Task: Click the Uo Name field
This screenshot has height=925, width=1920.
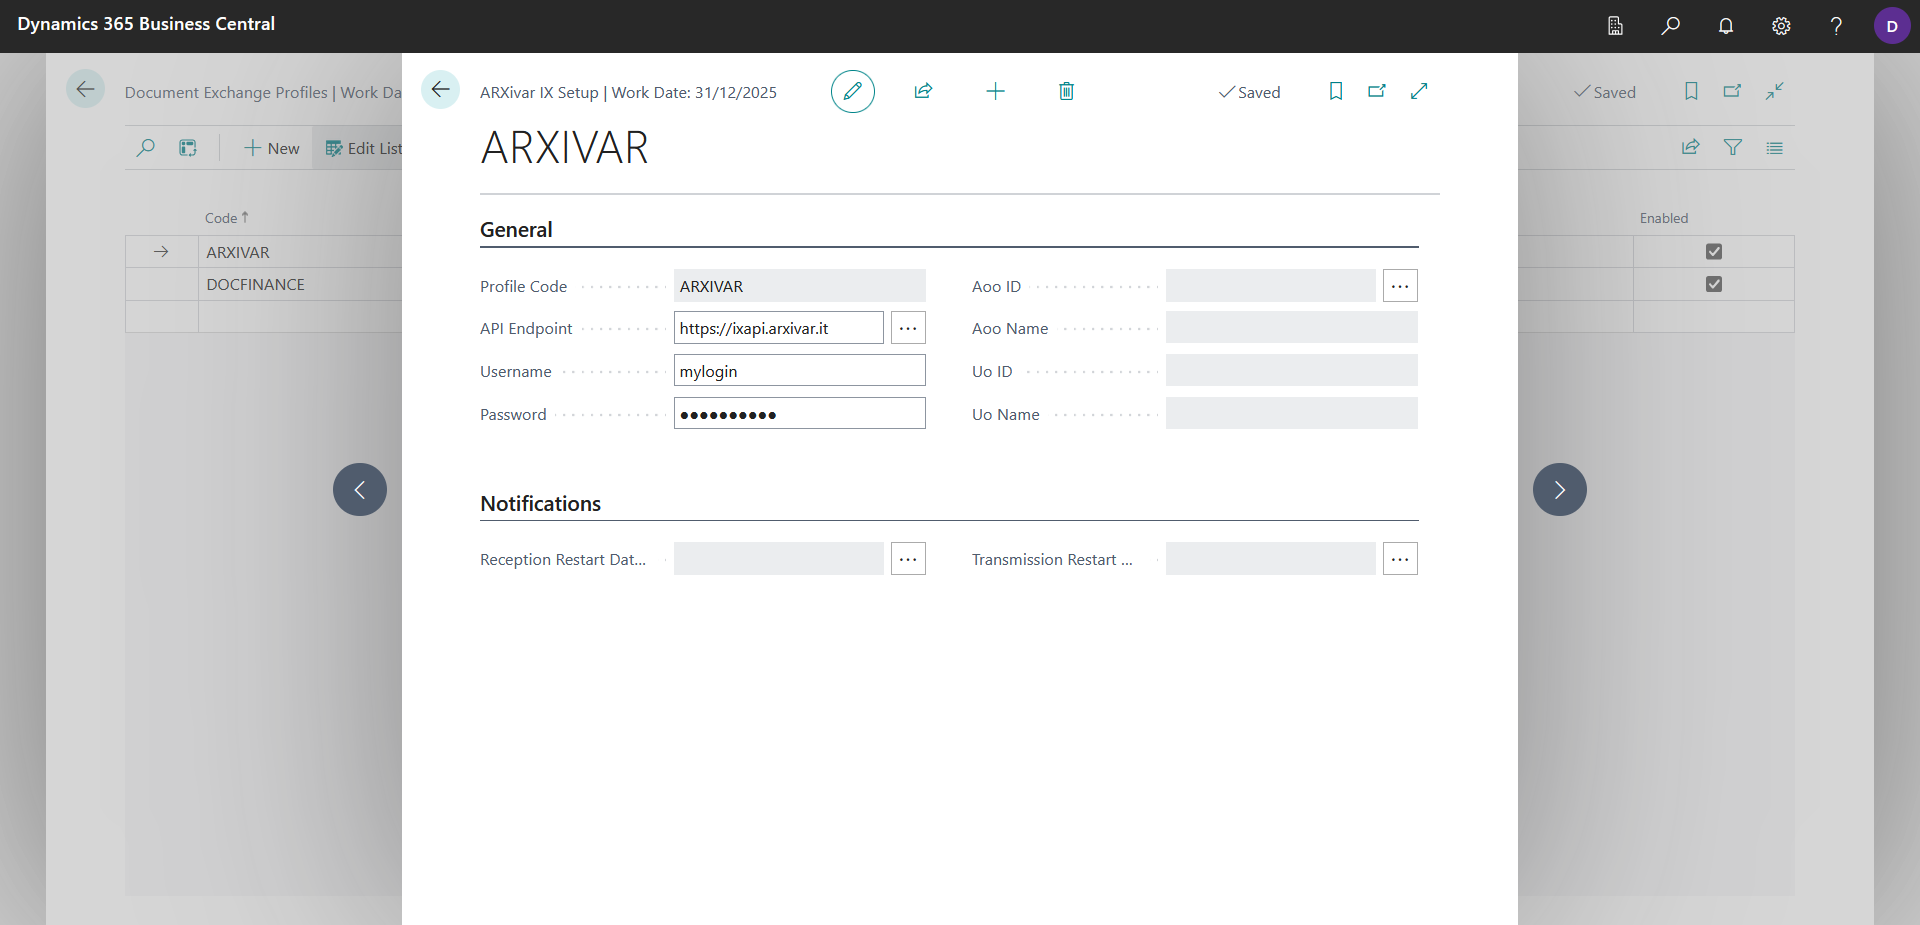Action: click(1292, 414)
